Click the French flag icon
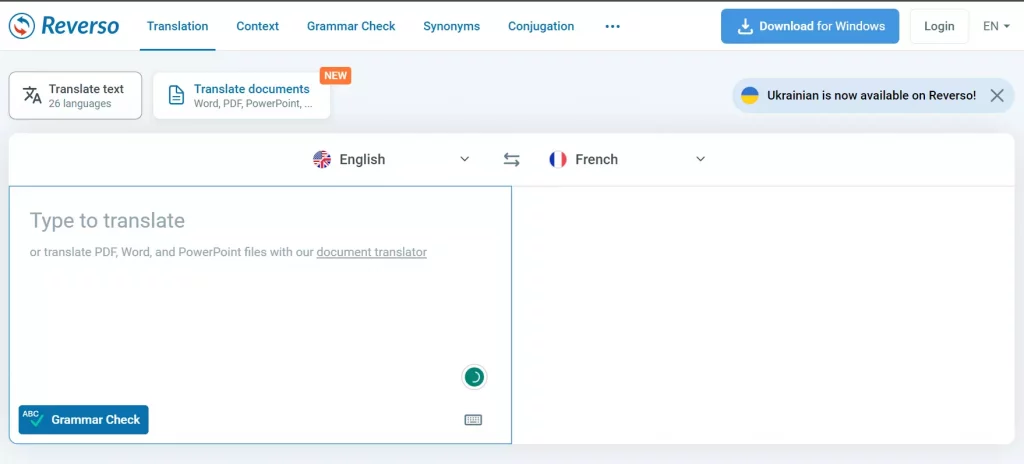The image size is (1024, 464). click(558, 159)
